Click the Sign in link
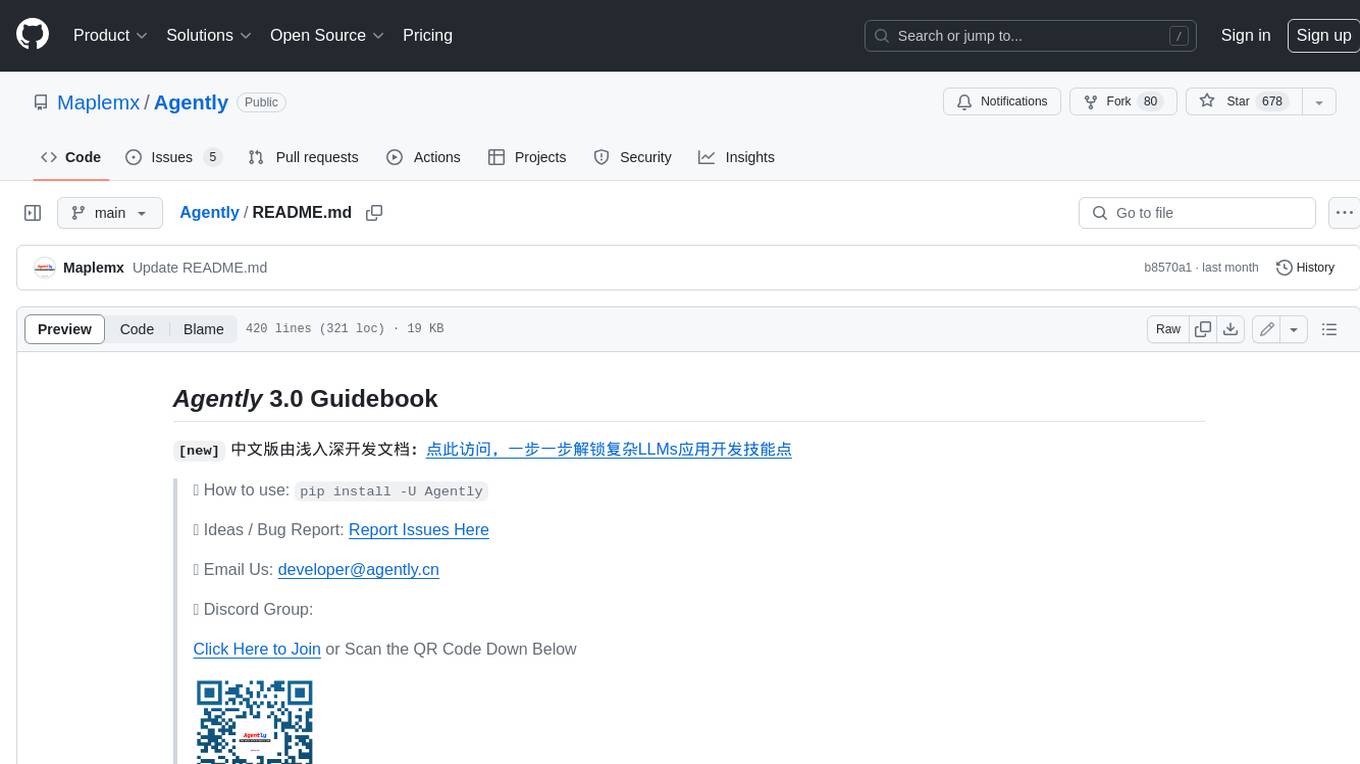The image size is (1360, 764). [x=1245, y=35]
